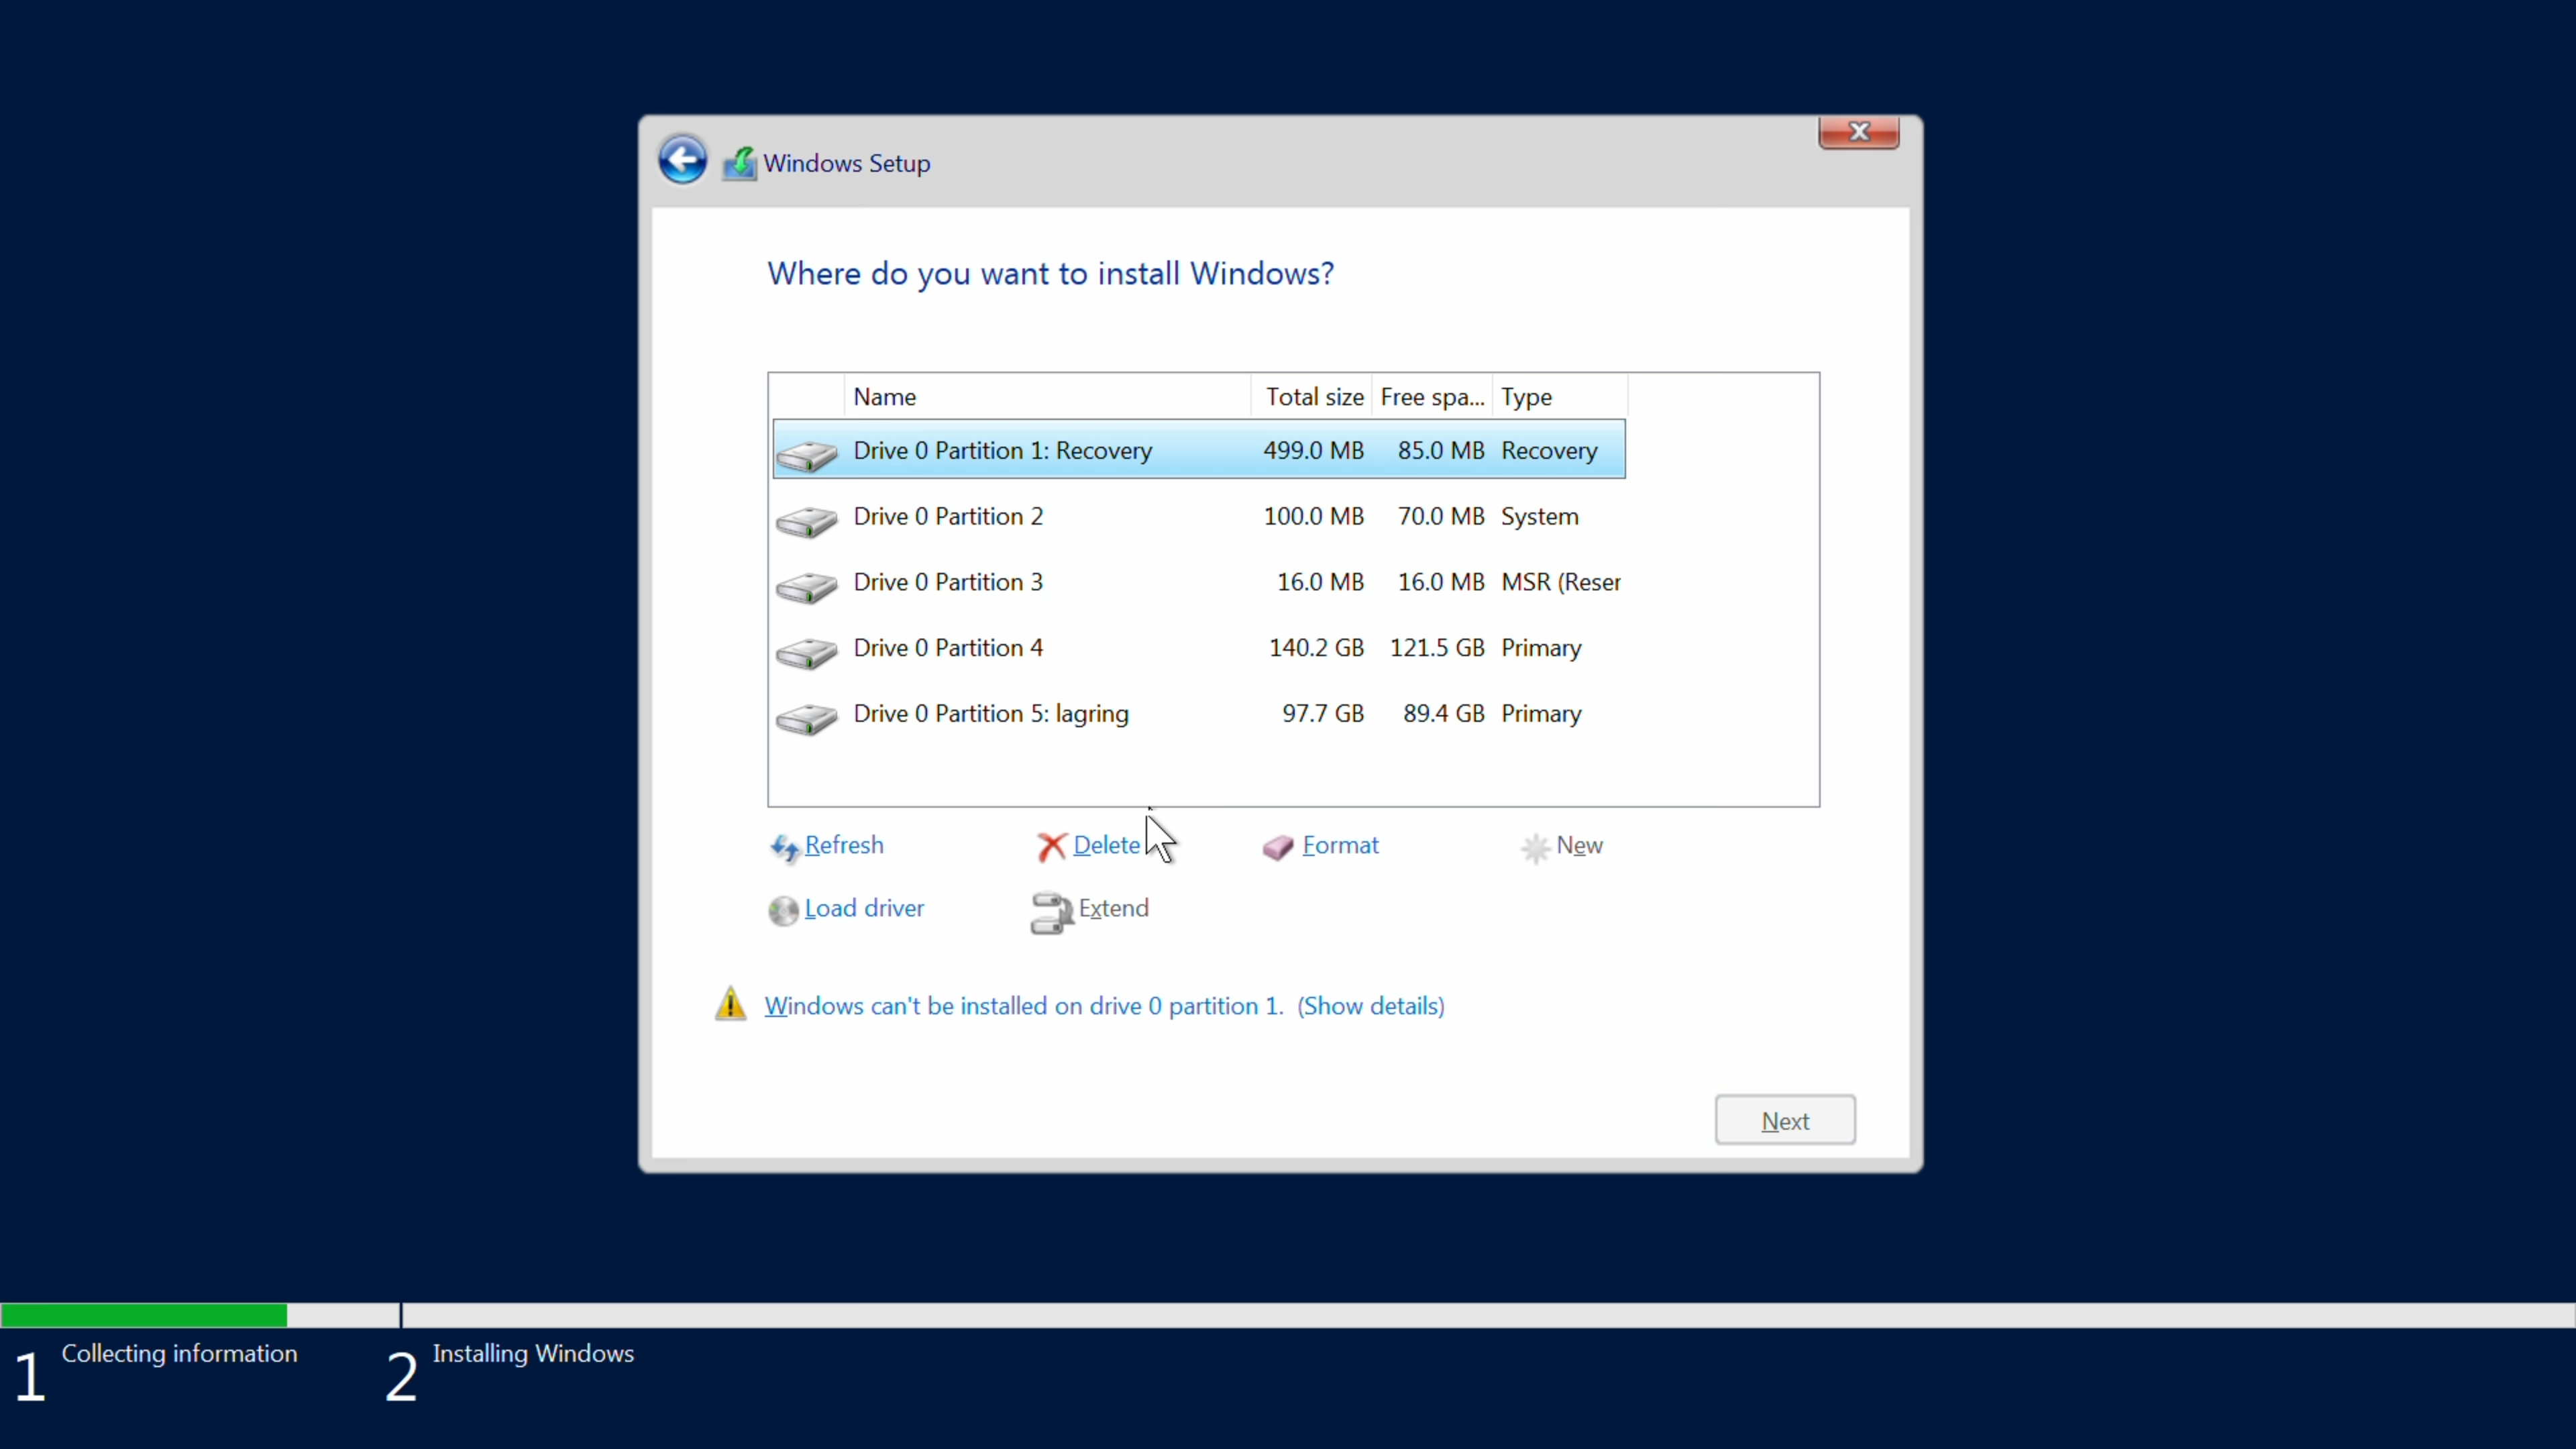Click the Installing Windows step label
The image size is (2576, 1449).
(533, 1353)
